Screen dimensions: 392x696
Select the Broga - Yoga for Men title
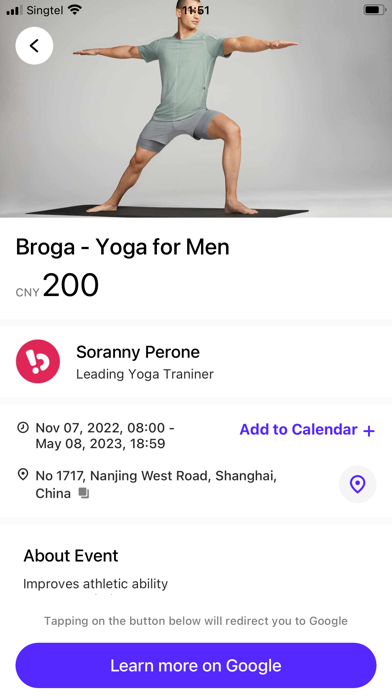tap(123, 247)
